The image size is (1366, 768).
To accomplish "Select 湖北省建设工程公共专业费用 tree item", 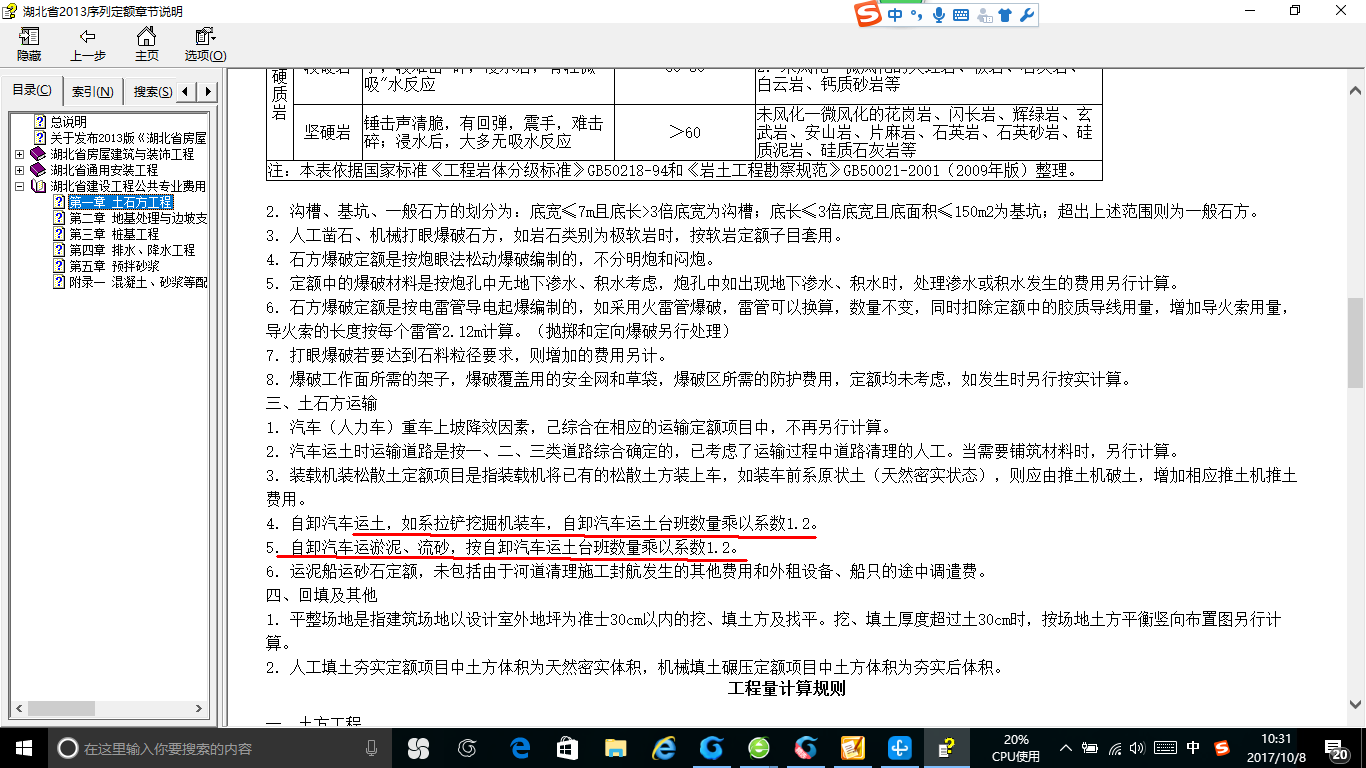I will coord(128,186).
